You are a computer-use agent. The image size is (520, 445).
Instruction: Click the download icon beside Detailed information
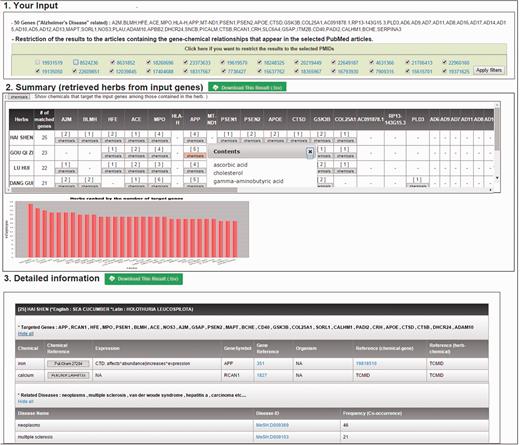[x=112, y=278]
